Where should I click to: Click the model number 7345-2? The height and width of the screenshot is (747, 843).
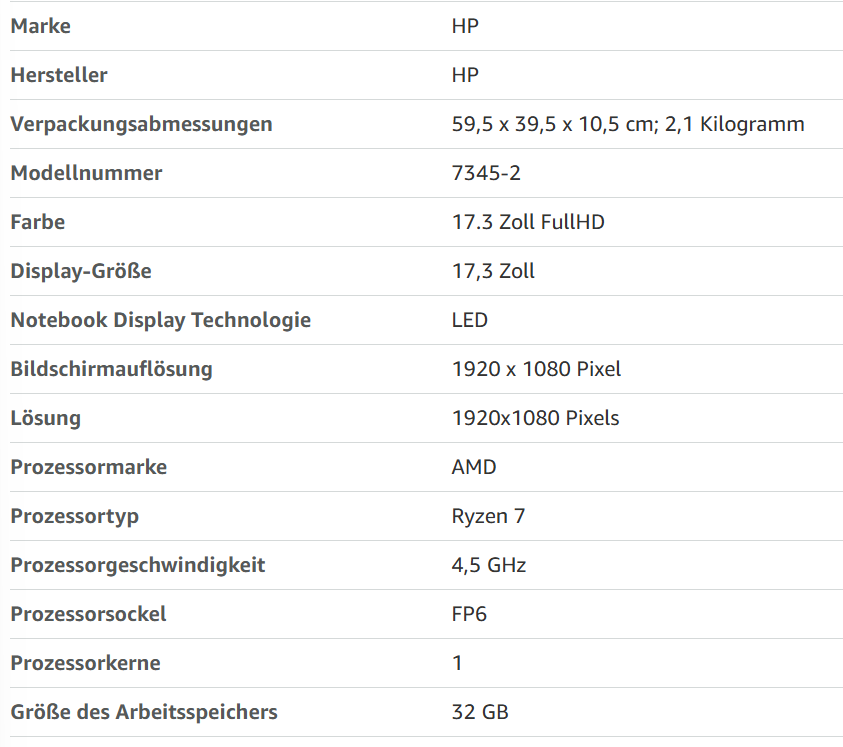coord(486,173)
